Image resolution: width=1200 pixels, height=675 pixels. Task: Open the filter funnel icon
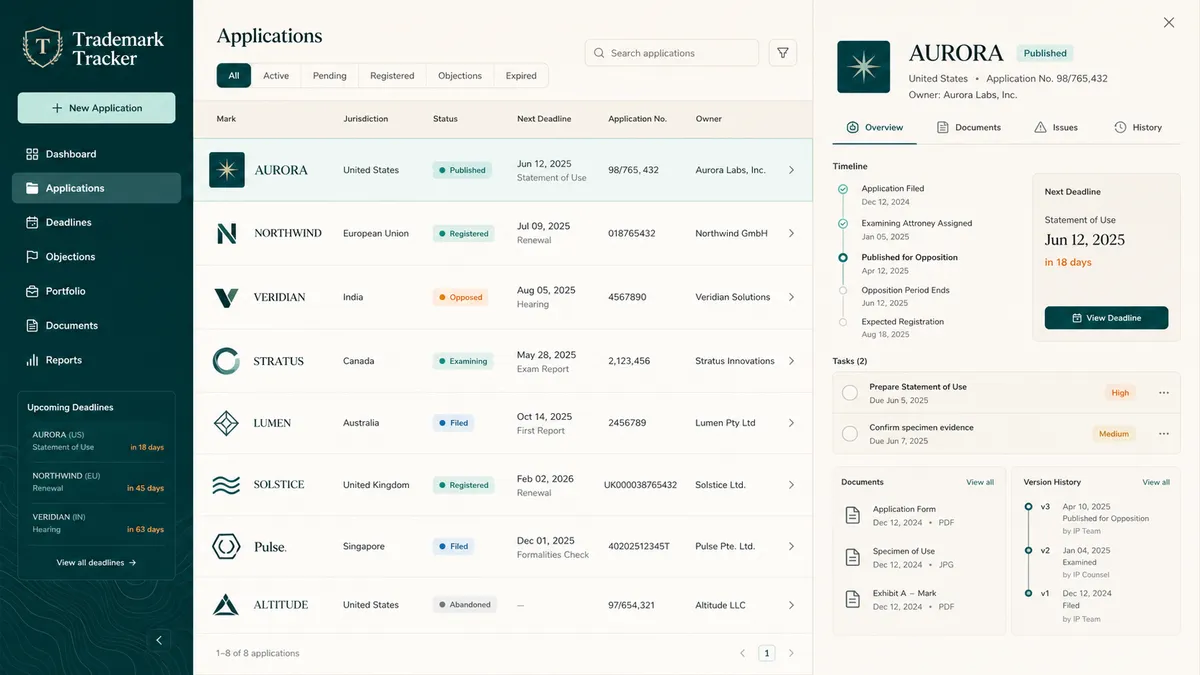[783, 53]
